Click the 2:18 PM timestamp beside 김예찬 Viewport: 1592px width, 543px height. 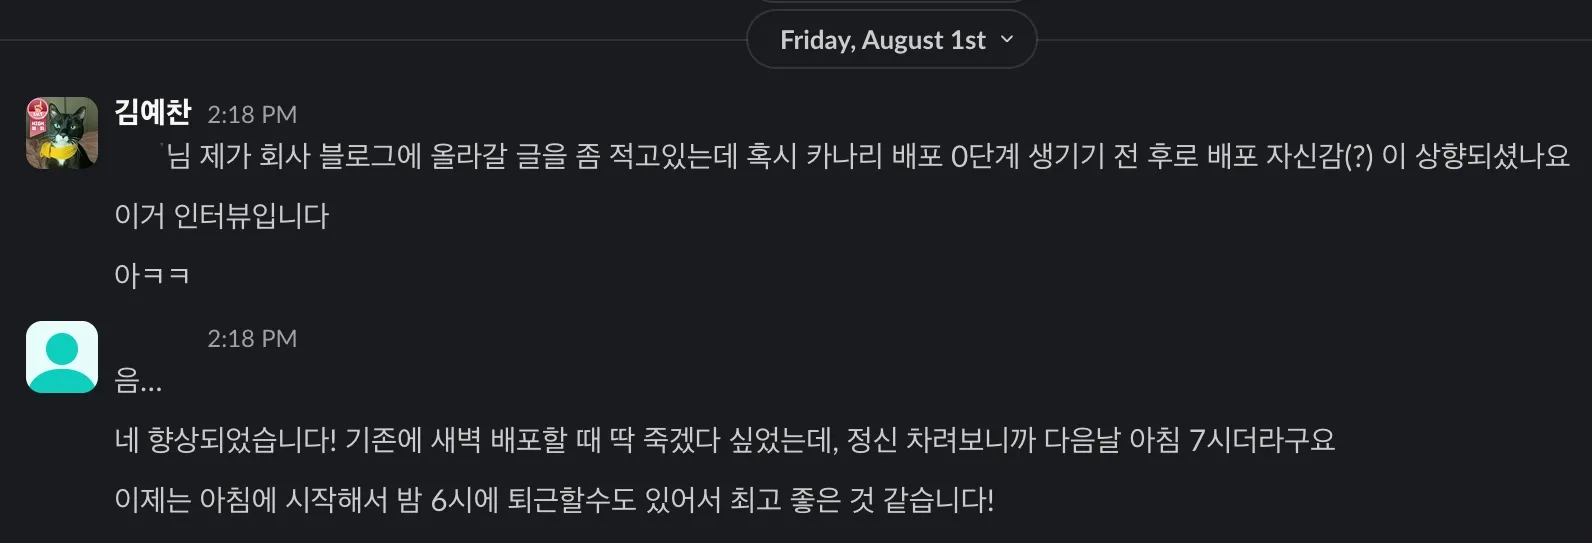pos(252,115)
